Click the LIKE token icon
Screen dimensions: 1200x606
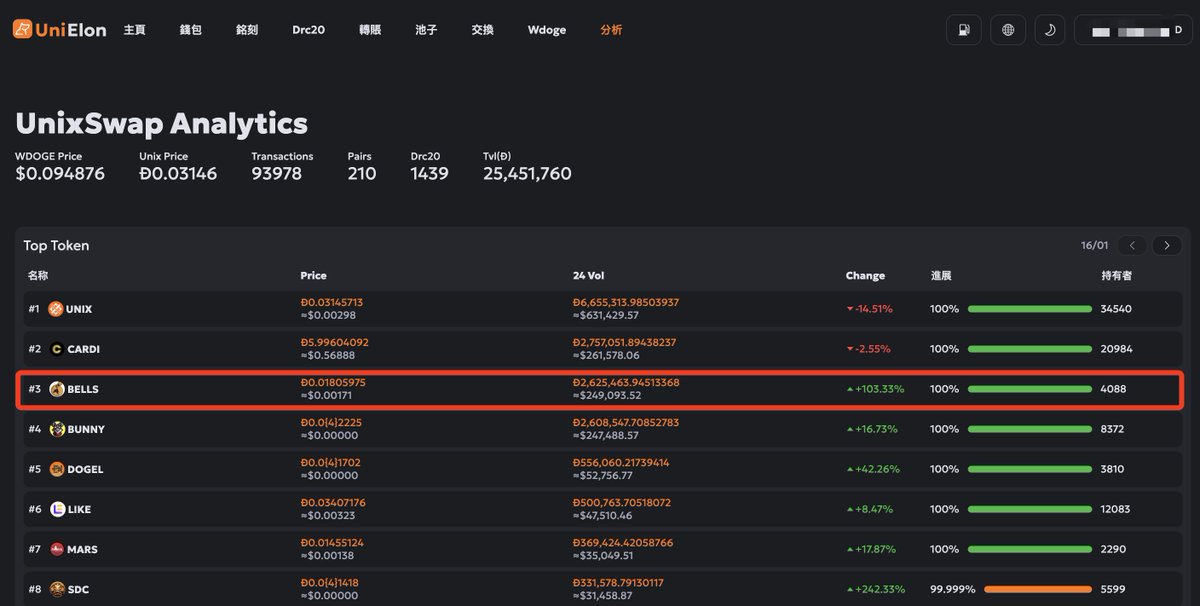coord(57,509)
